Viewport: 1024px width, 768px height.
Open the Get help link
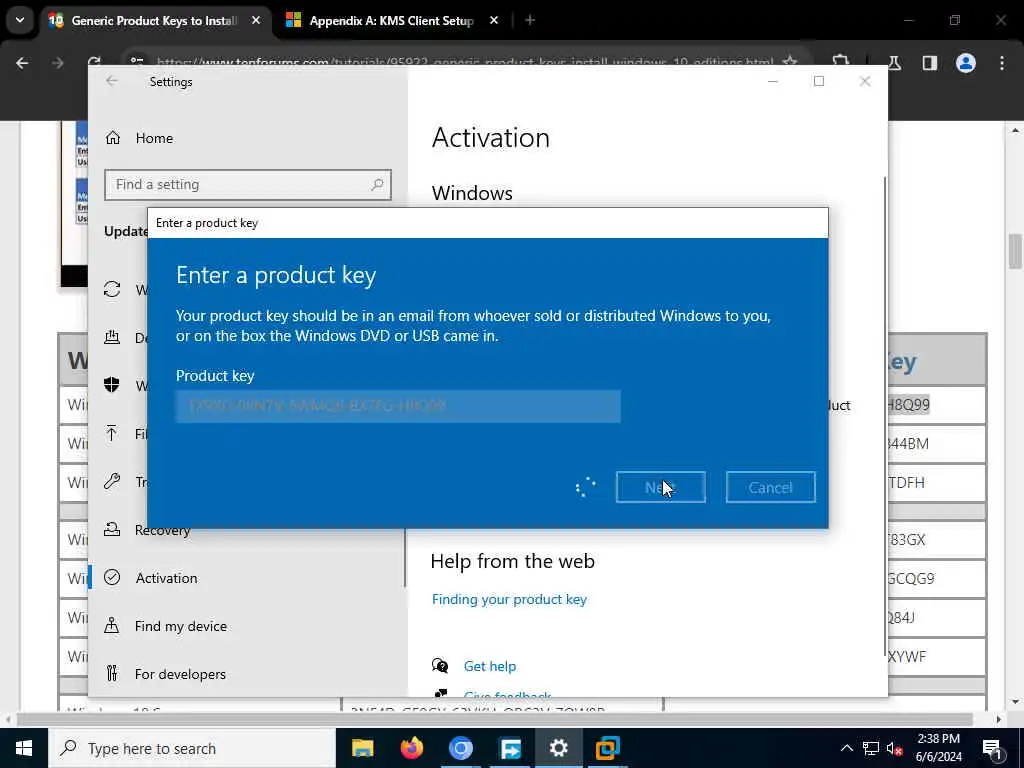tap(489, 666)
